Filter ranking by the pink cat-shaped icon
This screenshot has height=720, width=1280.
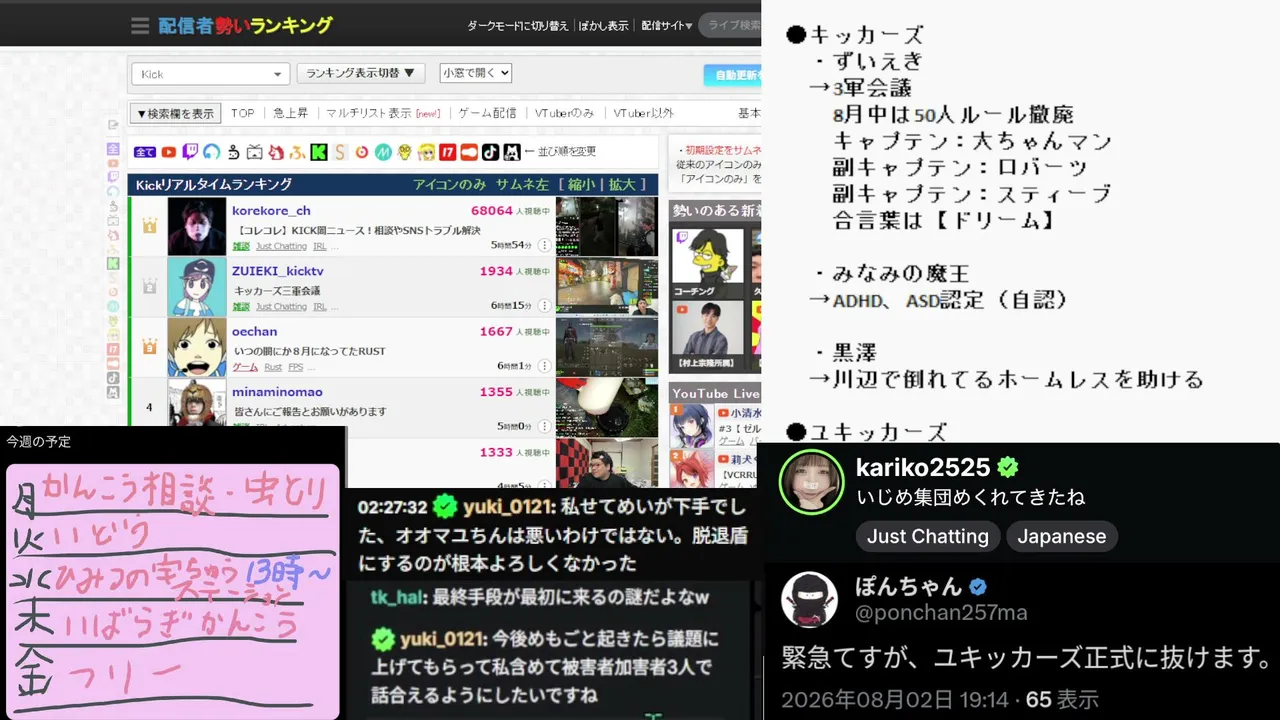(275, 152)
